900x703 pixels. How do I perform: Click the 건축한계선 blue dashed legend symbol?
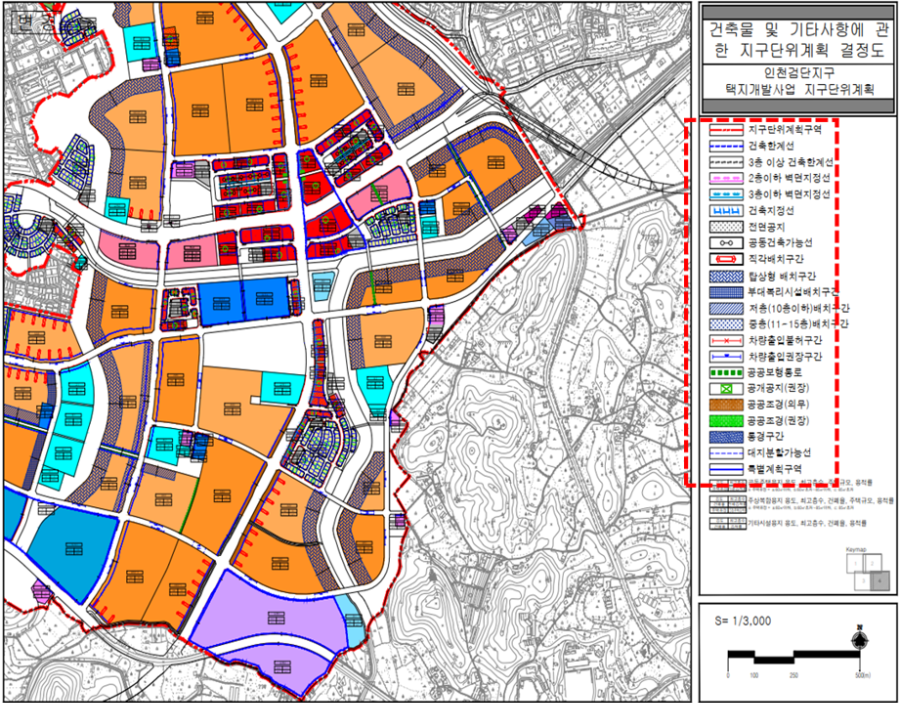[726, 146]
